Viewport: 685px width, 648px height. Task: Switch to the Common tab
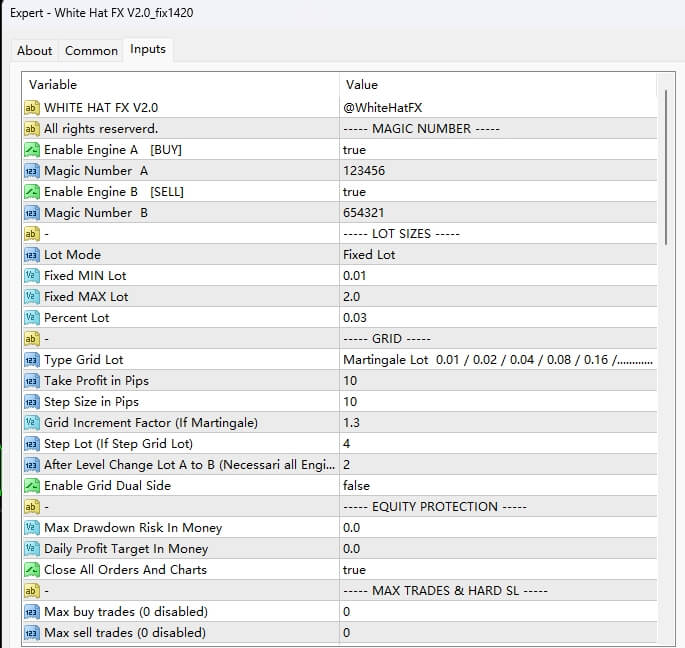coord(91,50)
